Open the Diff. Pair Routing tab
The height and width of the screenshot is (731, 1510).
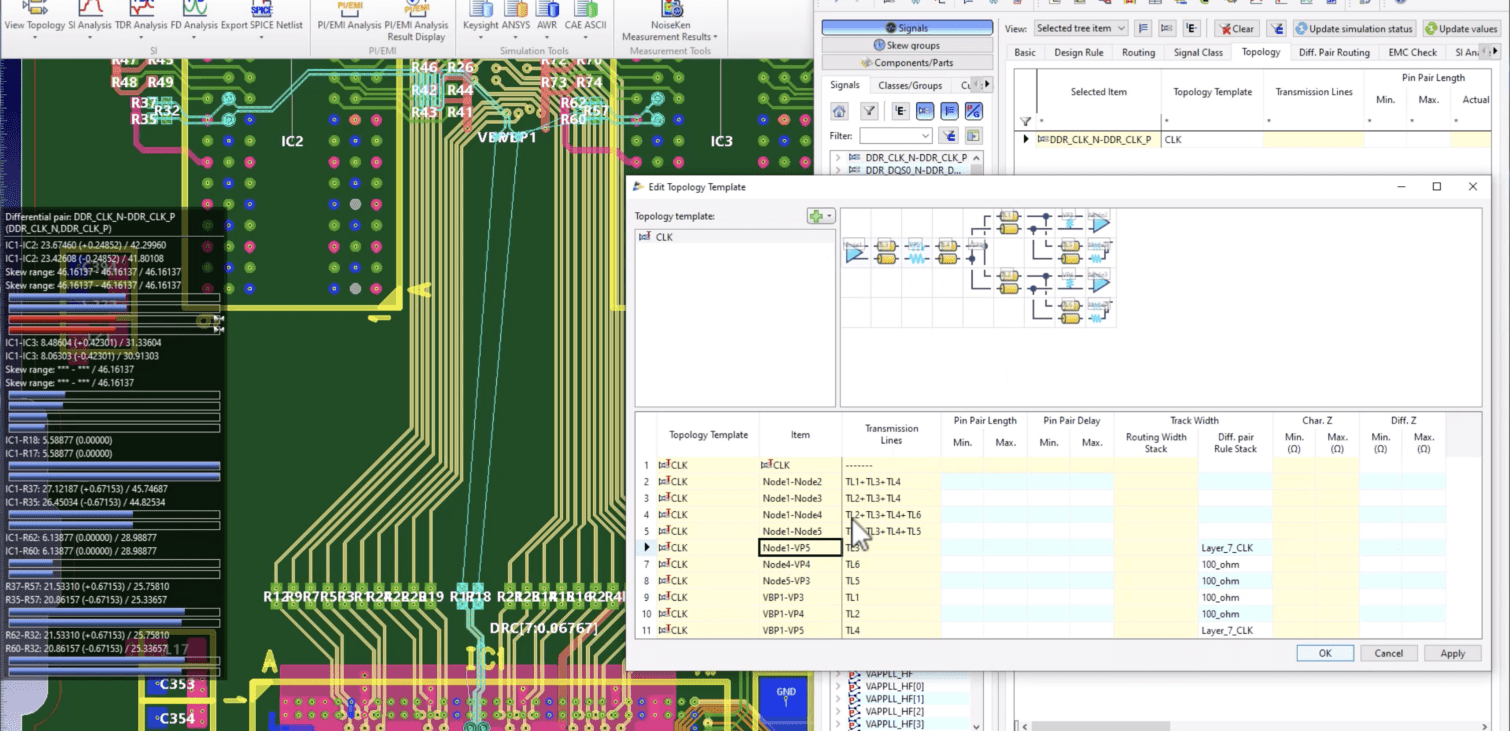click(x=1334, y=52)
